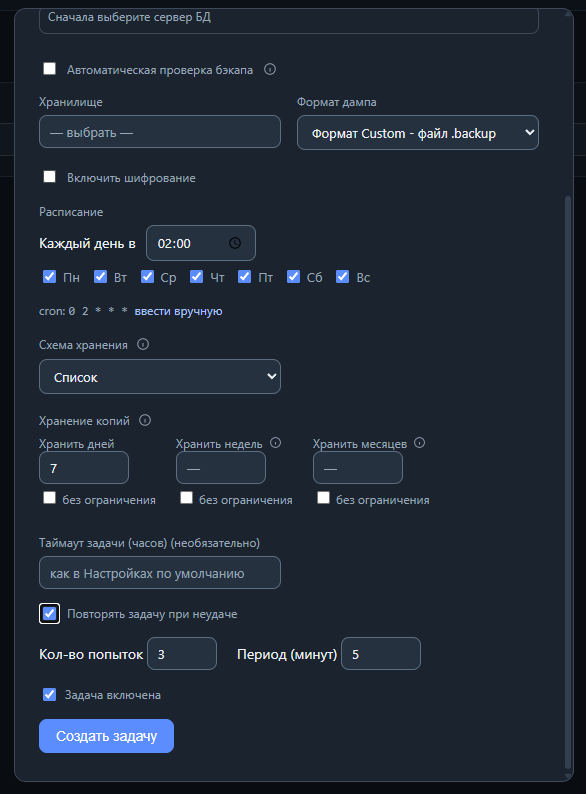Screen dimensions: 586x794
Task: Click the Создать задачу button
Action: pyautogui.click(x=106, y=736)
